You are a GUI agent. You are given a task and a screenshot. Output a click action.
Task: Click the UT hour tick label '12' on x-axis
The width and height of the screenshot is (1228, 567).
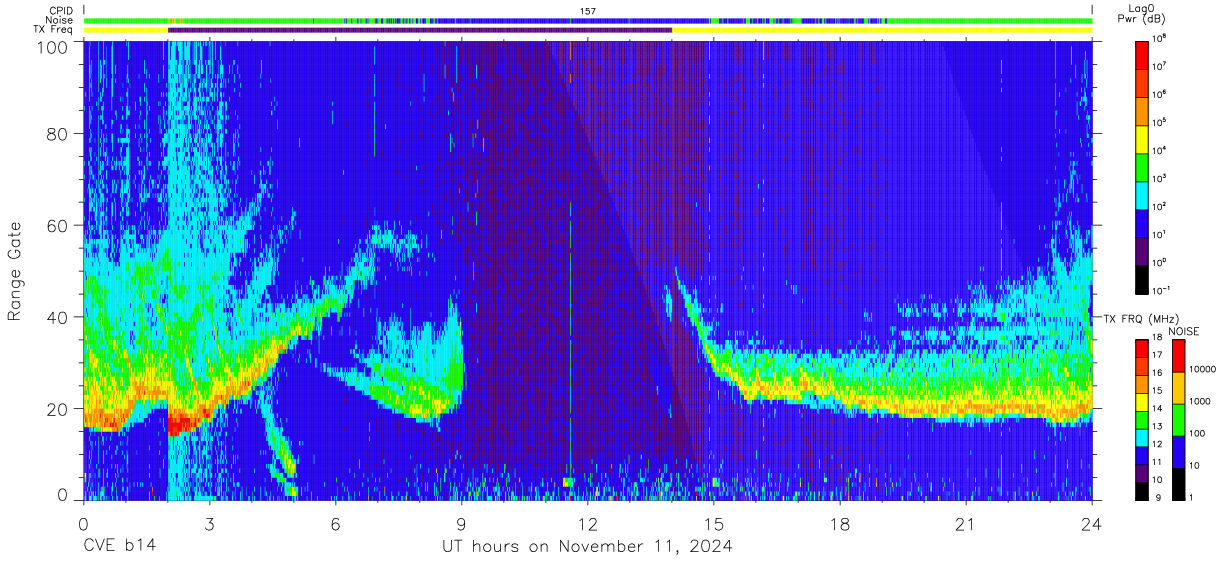(588, 523)
